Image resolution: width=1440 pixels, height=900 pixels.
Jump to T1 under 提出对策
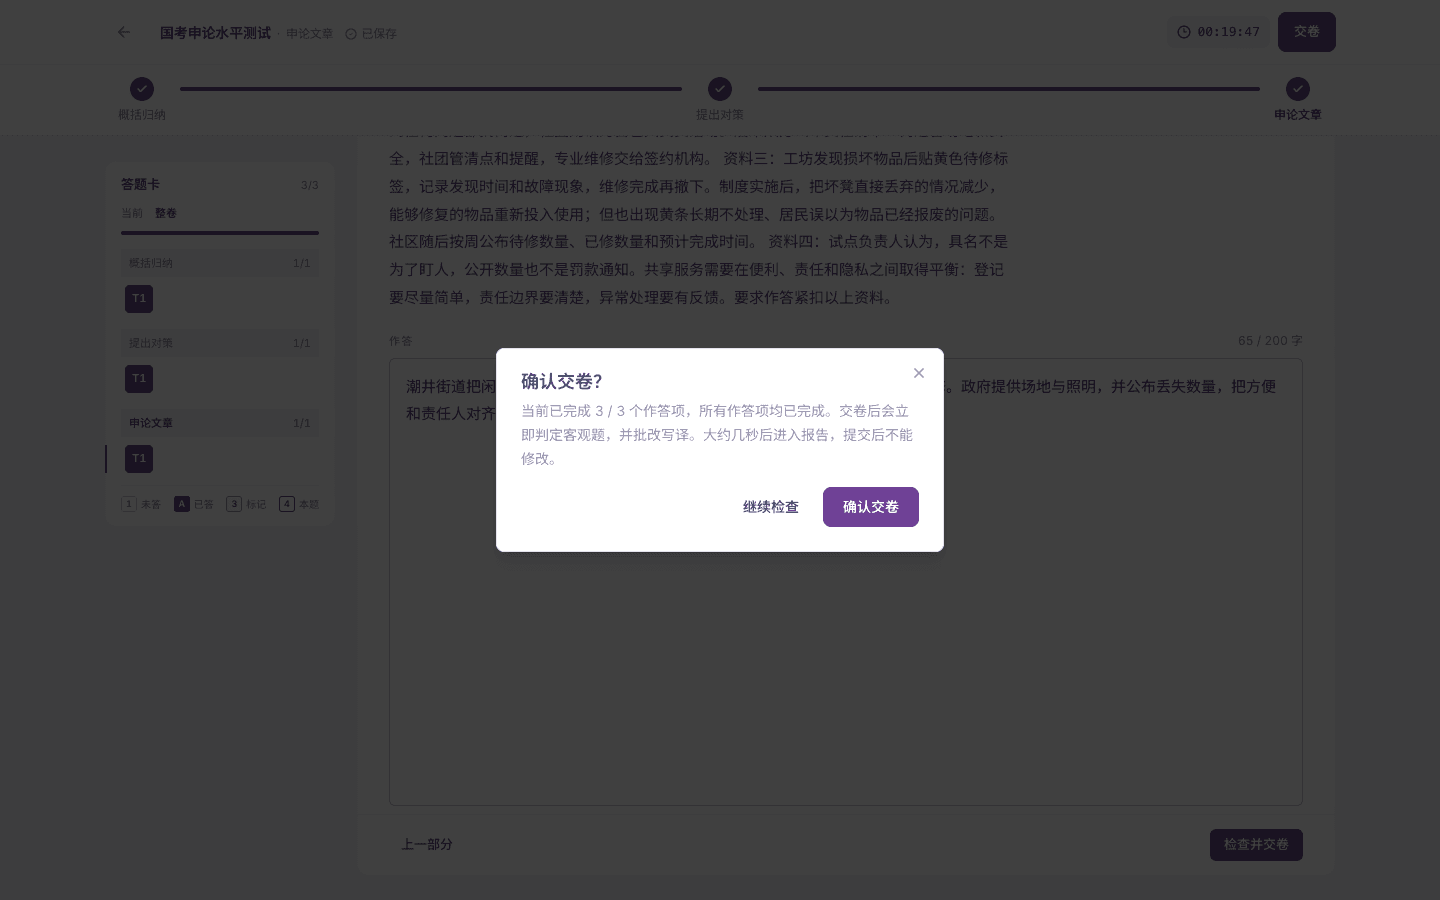point(139,379)
